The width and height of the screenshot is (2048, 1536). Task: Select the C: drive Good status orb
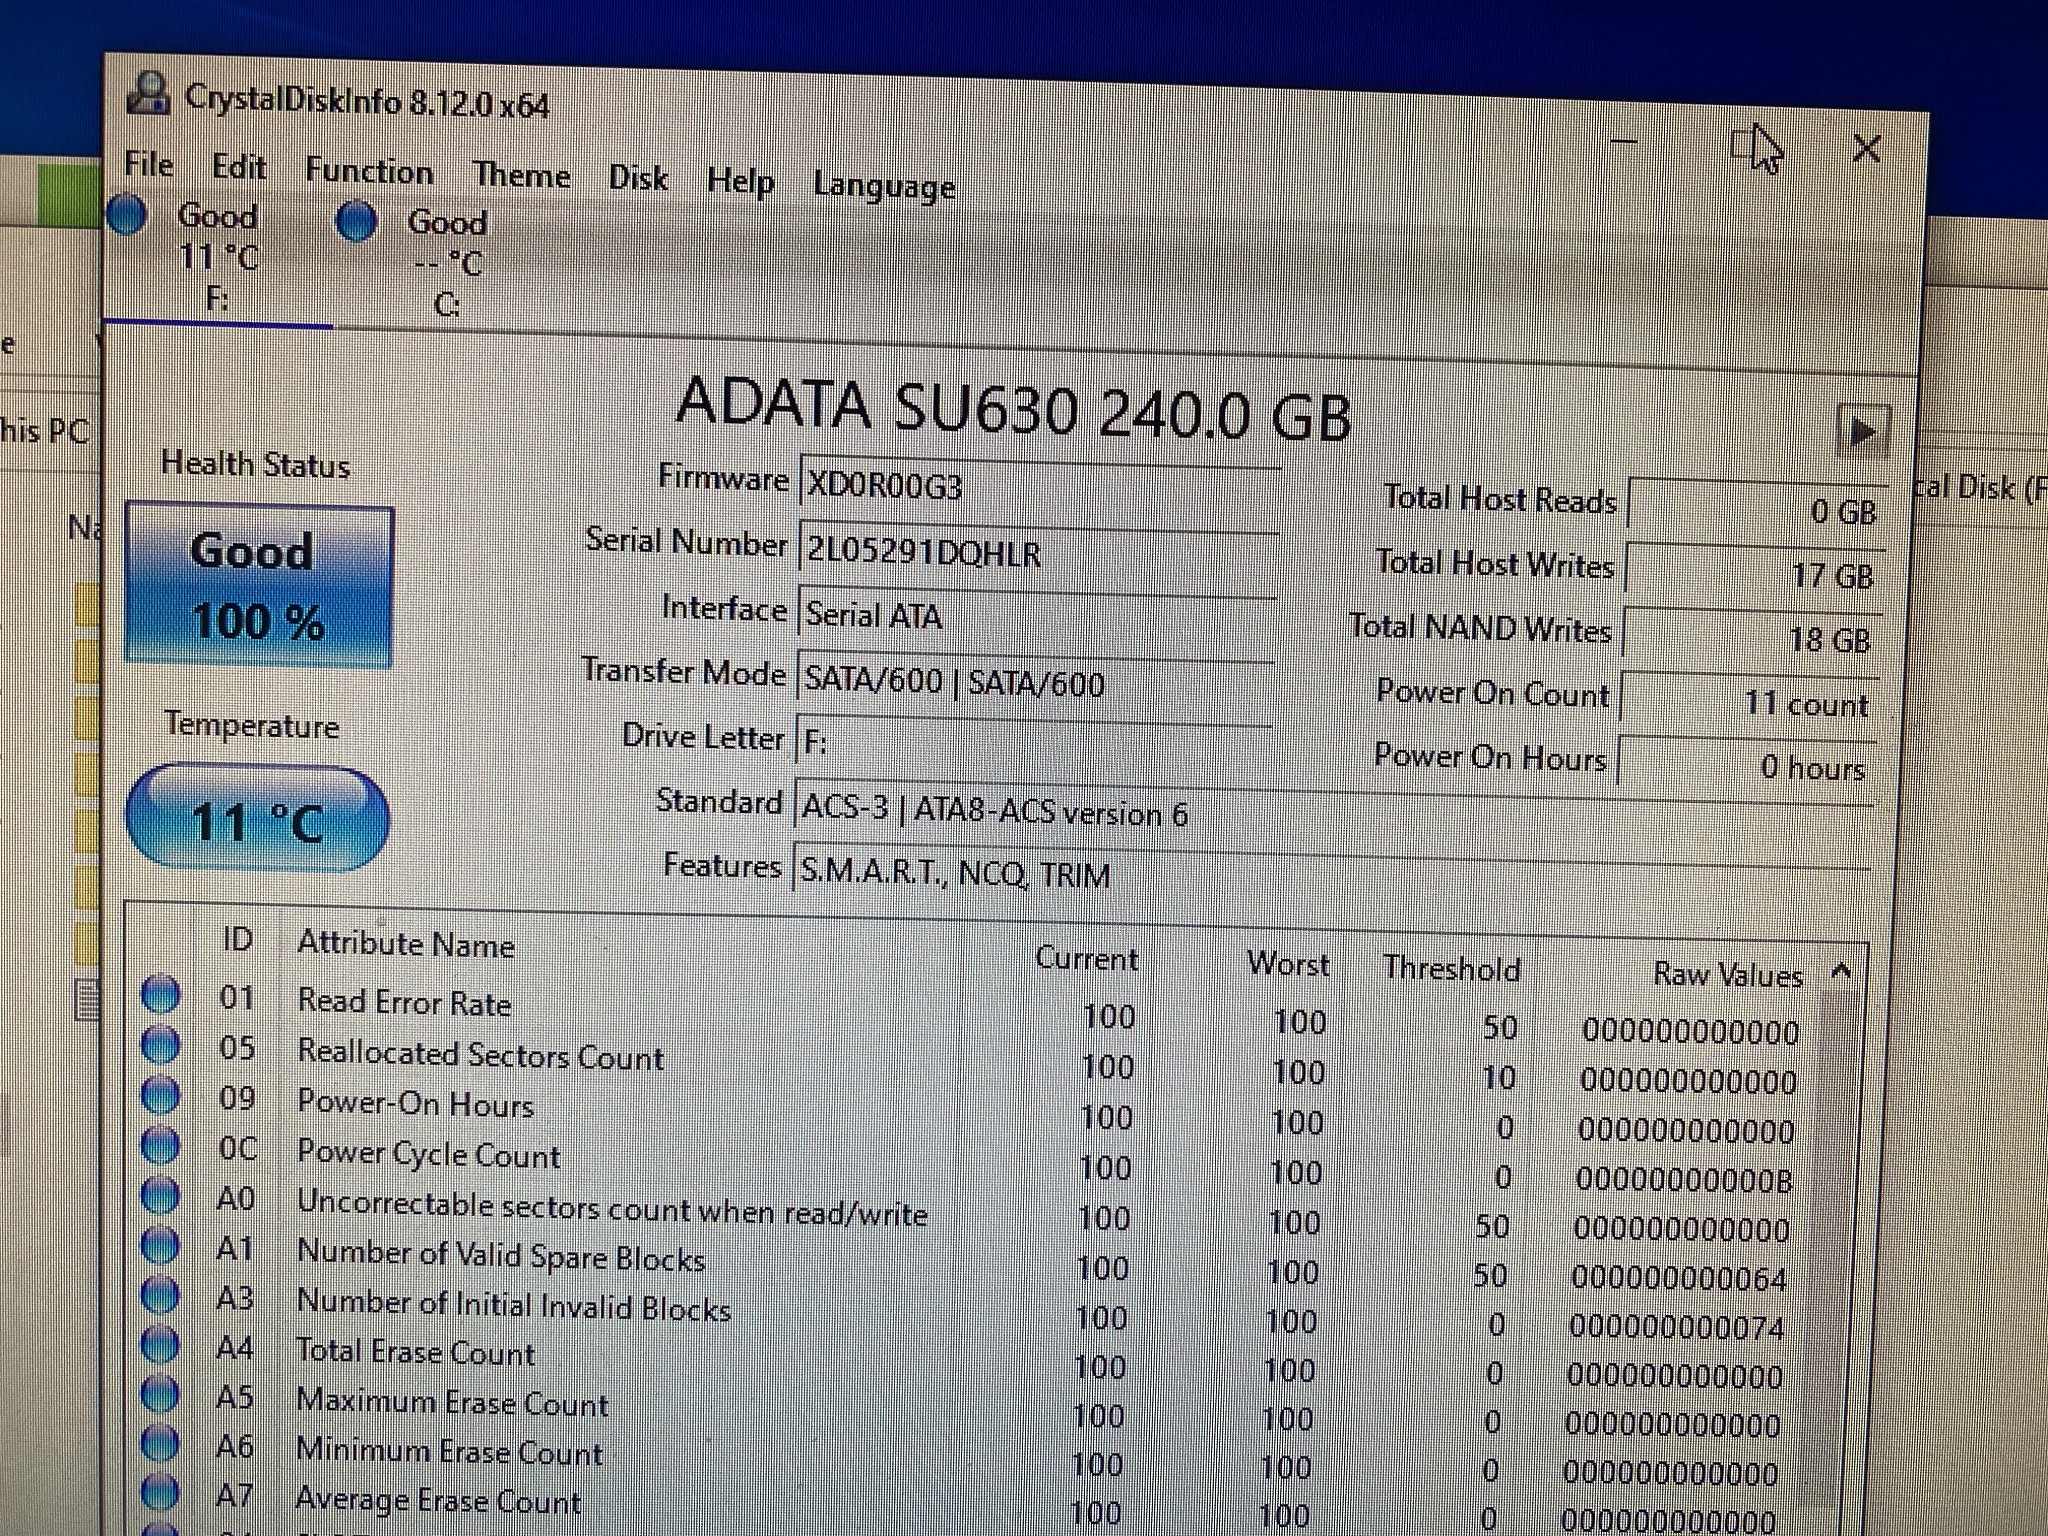point(356,220)
